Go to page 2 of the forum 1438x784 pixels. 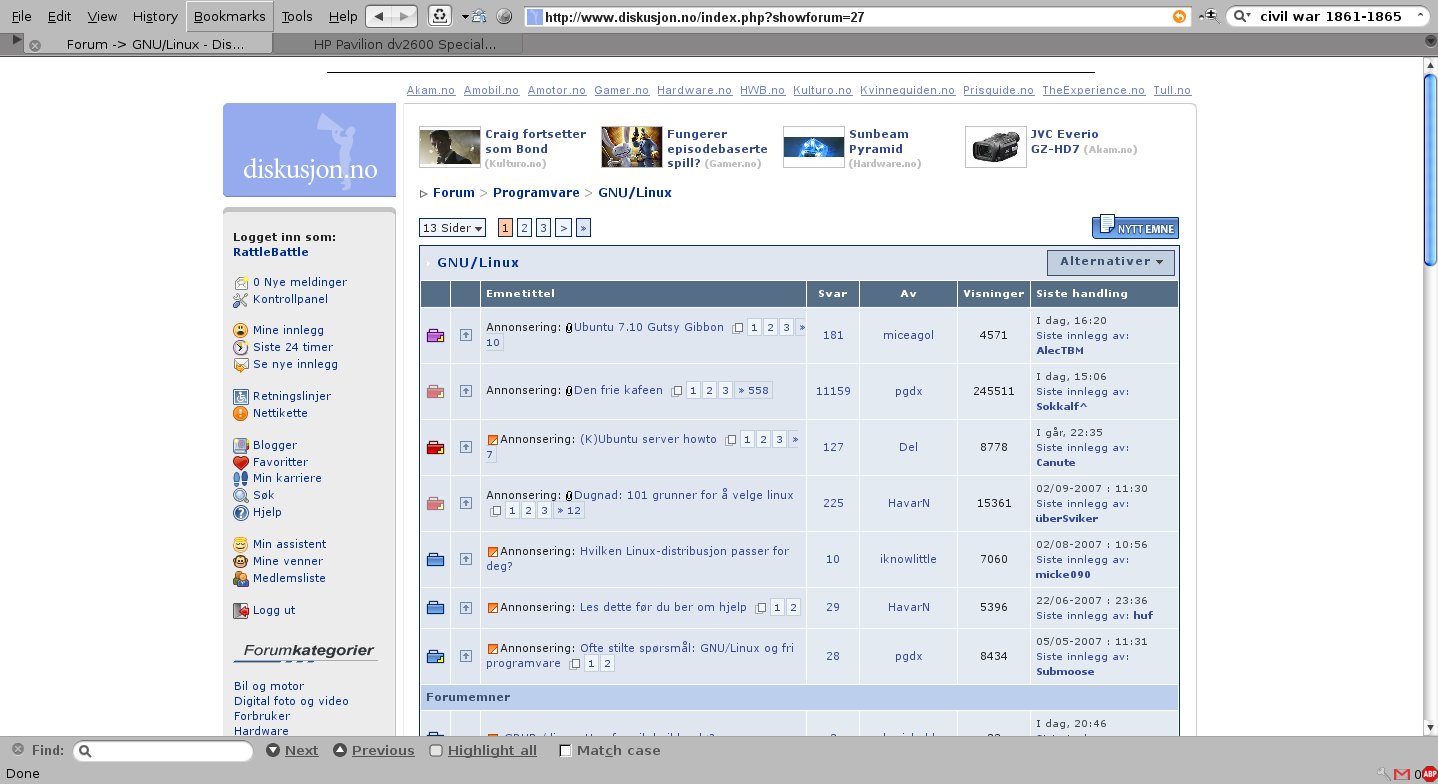click(x=524, y=228)
